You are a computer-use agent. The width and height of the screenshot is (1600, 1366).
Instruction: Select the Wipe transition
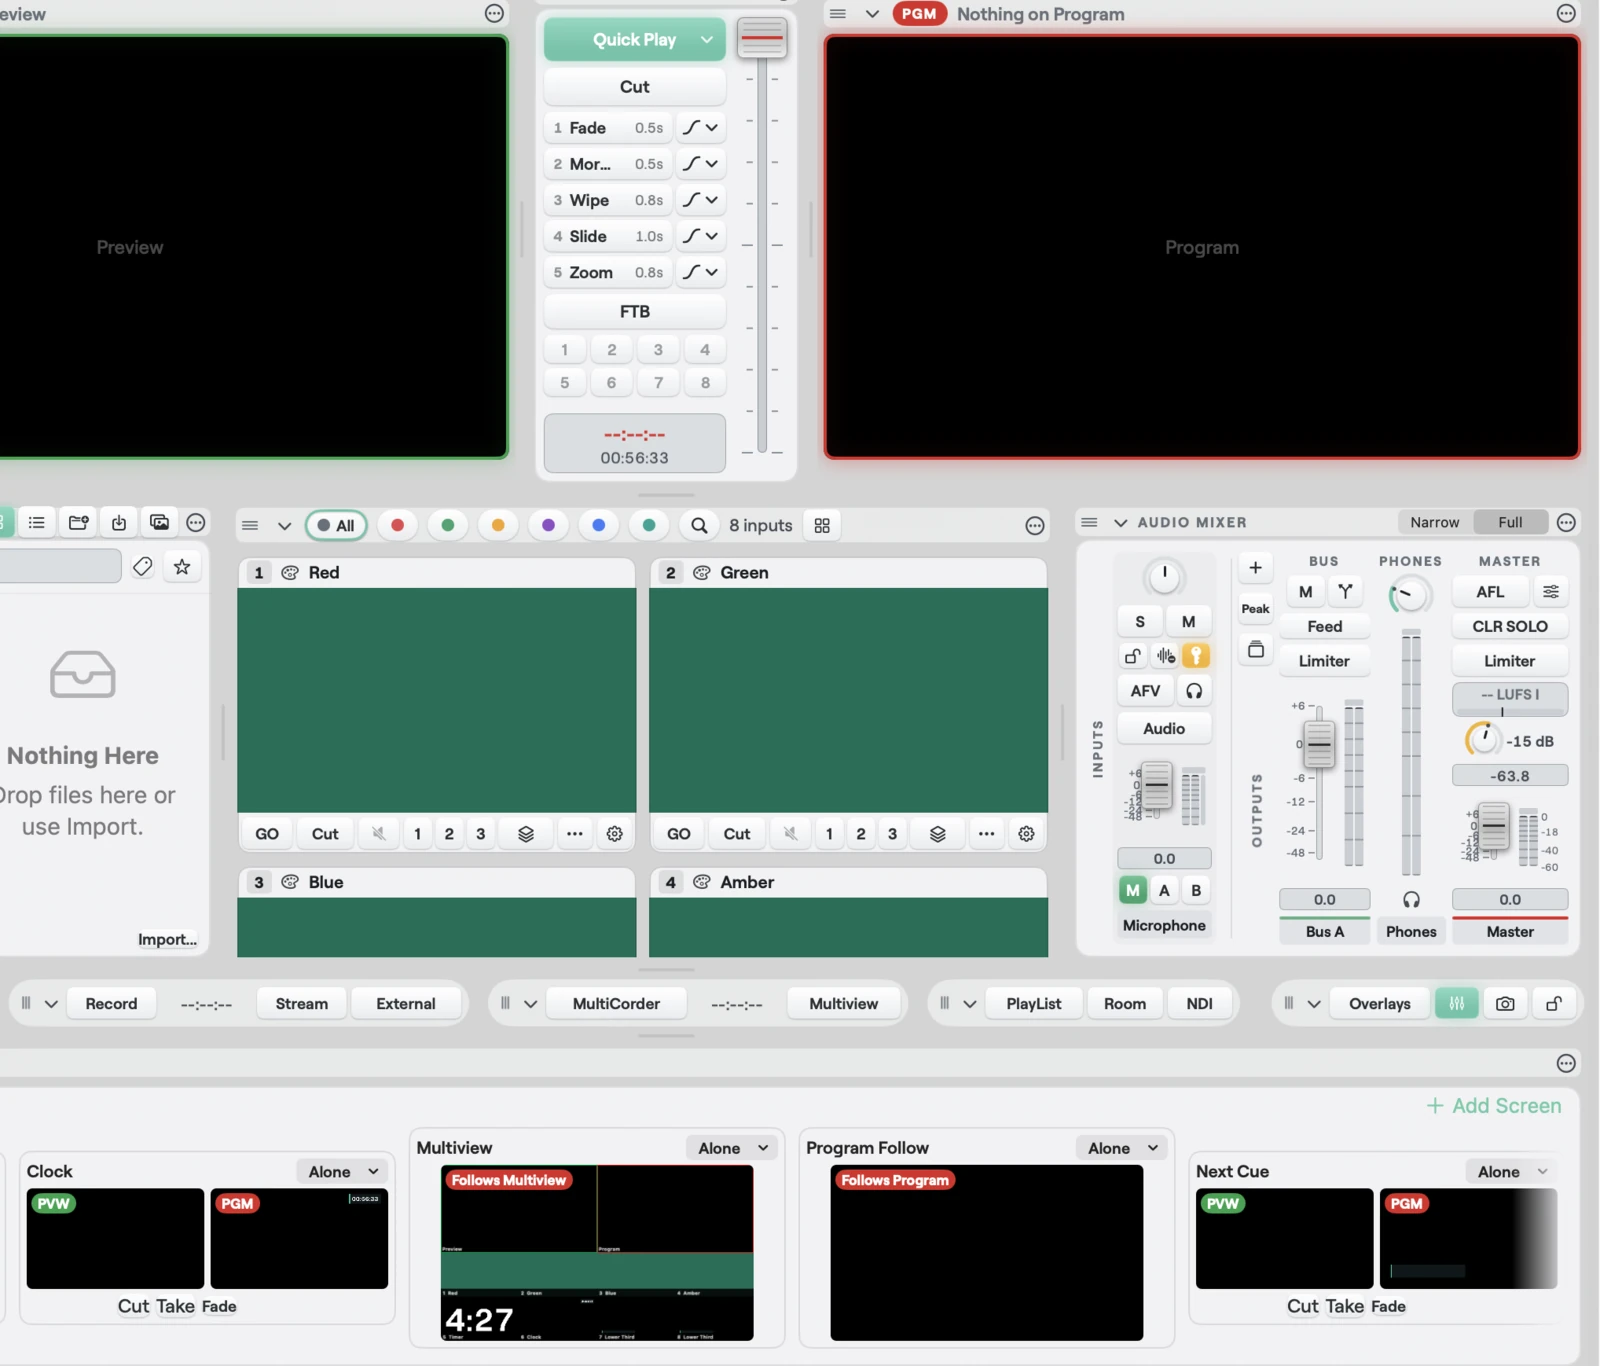coord(608,200)
